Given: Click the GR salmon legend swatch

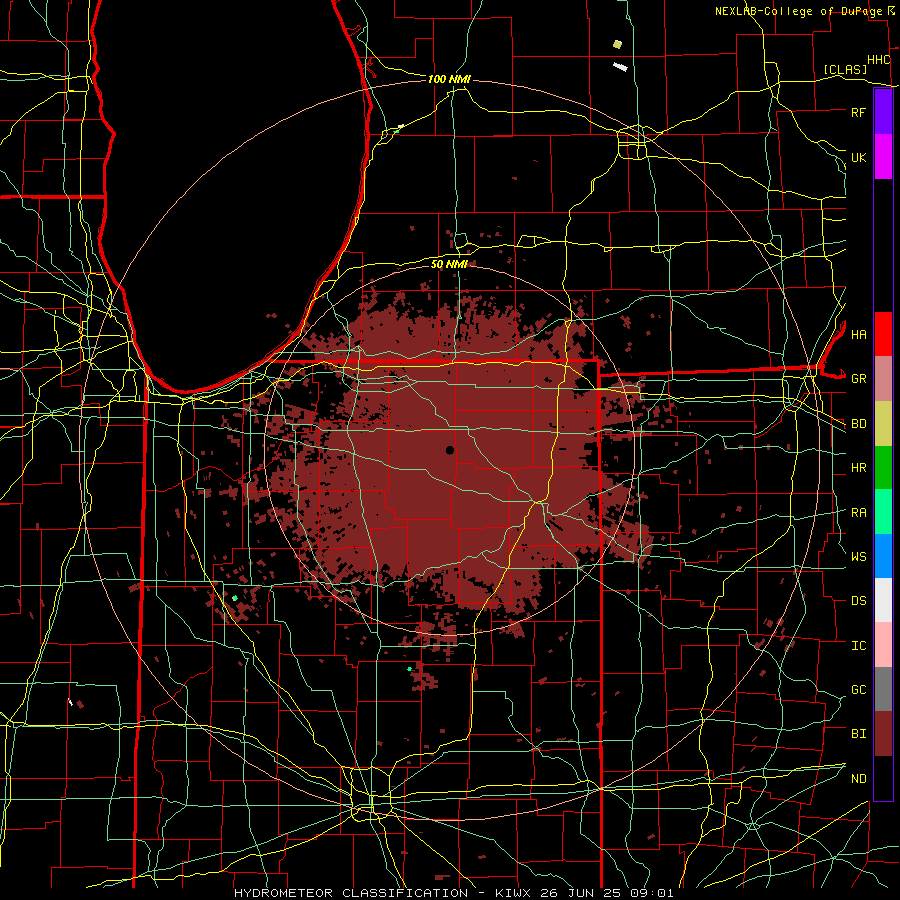Looking at the screenshot, I should click(883, 379).
